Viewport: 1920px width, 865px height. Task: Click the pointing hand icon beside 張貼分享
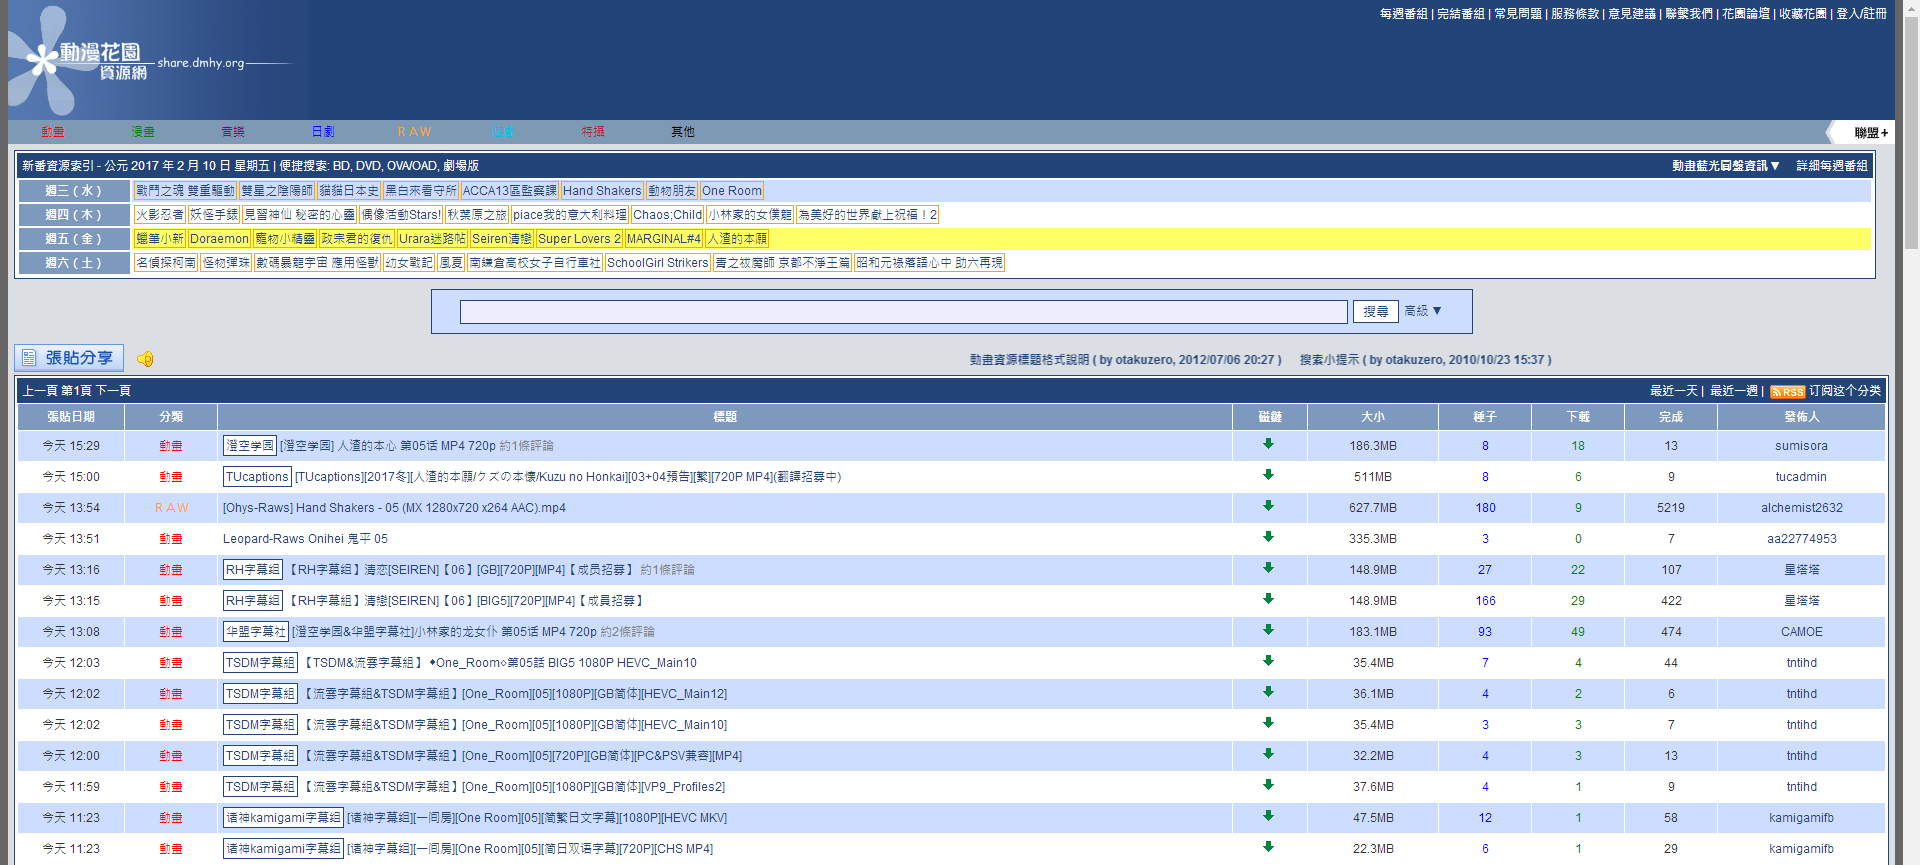click(x=145, y=359)
